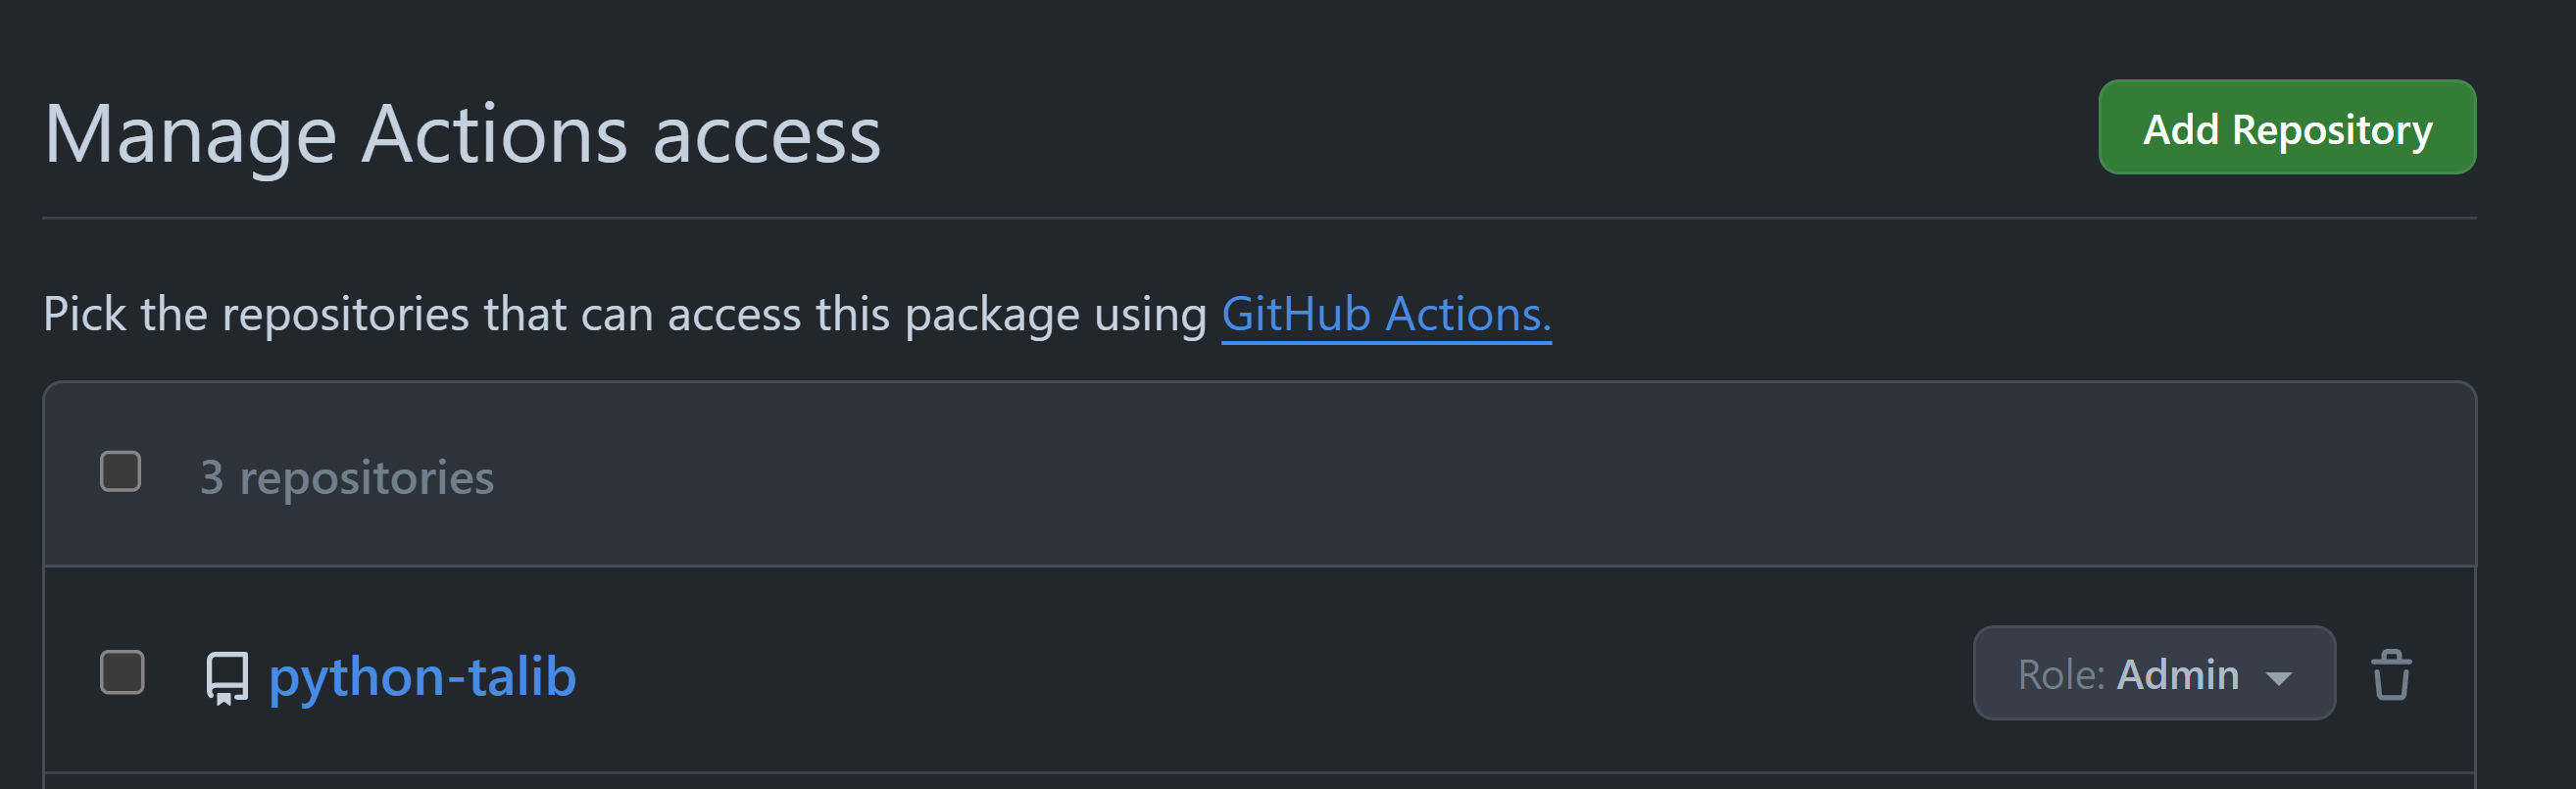Viewport: 2576px width, 789px height.
Task: Open the GitHub Actions link
Action: [1386, 315]
